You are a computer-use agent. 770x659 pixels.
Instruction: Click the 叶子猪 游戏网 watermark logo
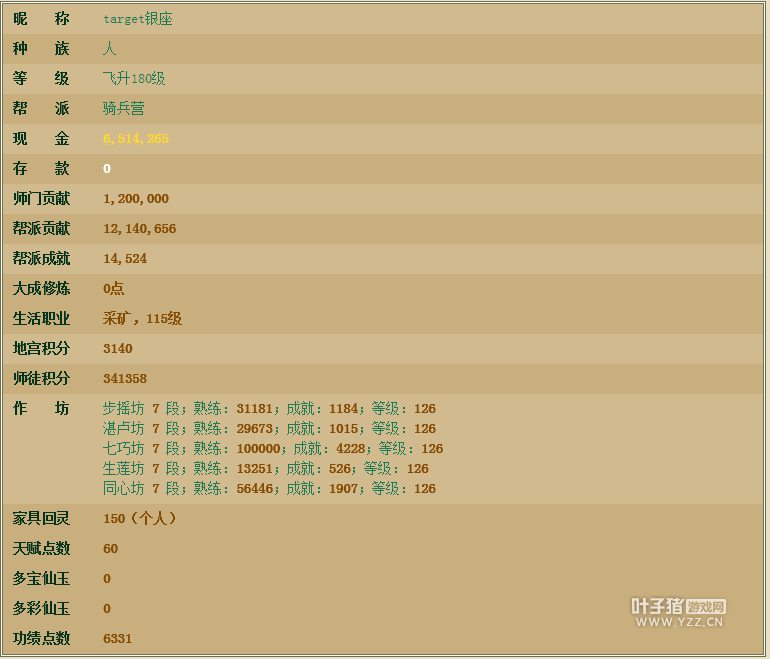coord(678,606)
